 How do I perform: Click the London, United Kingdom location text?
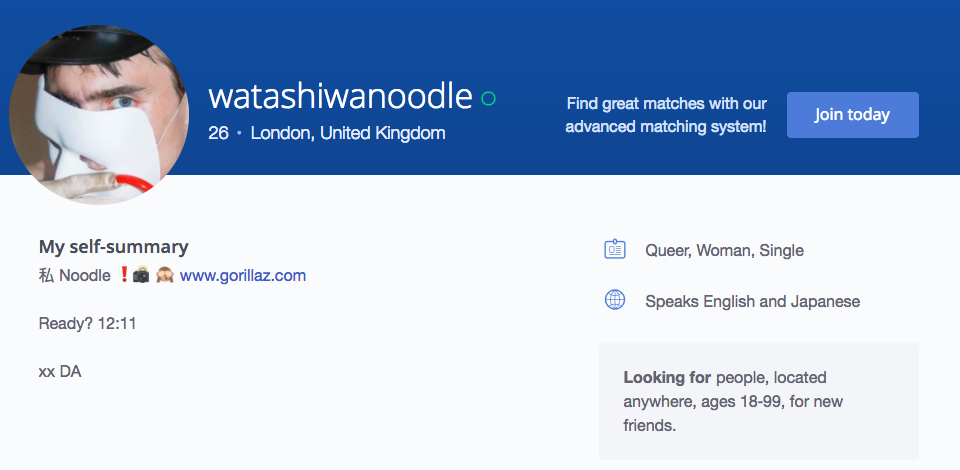[x=348, y=133]
